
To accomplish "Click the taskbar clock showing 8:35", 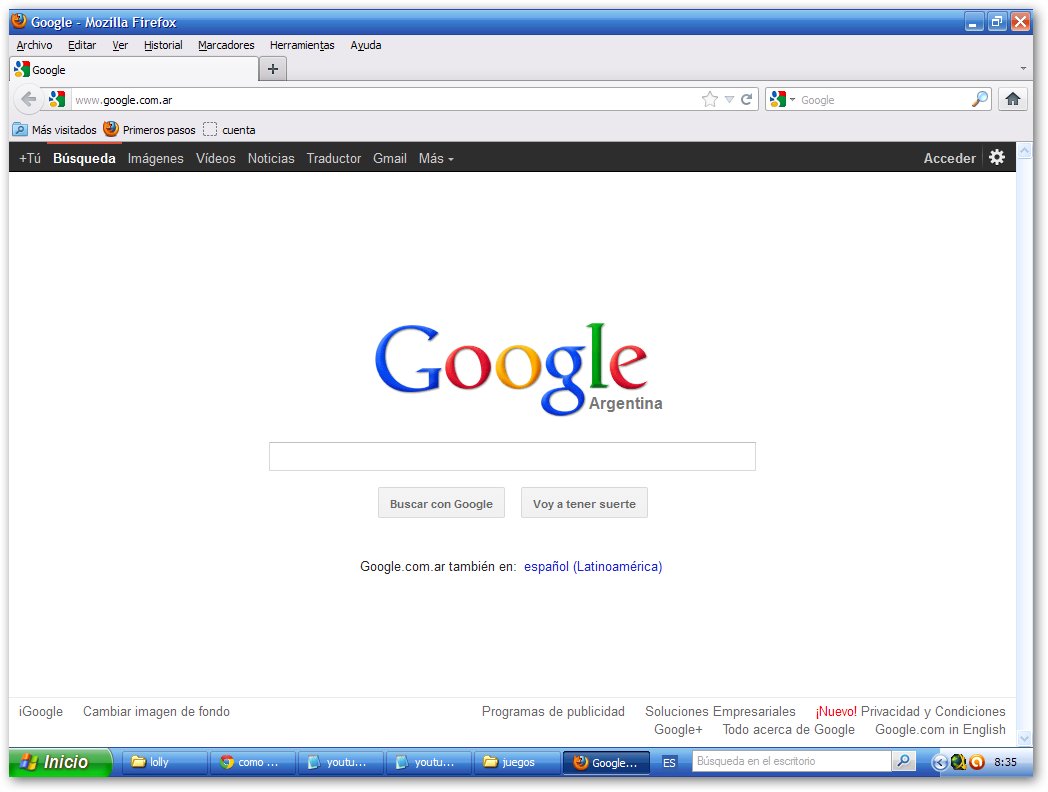I will click(x=1005, y=762).
